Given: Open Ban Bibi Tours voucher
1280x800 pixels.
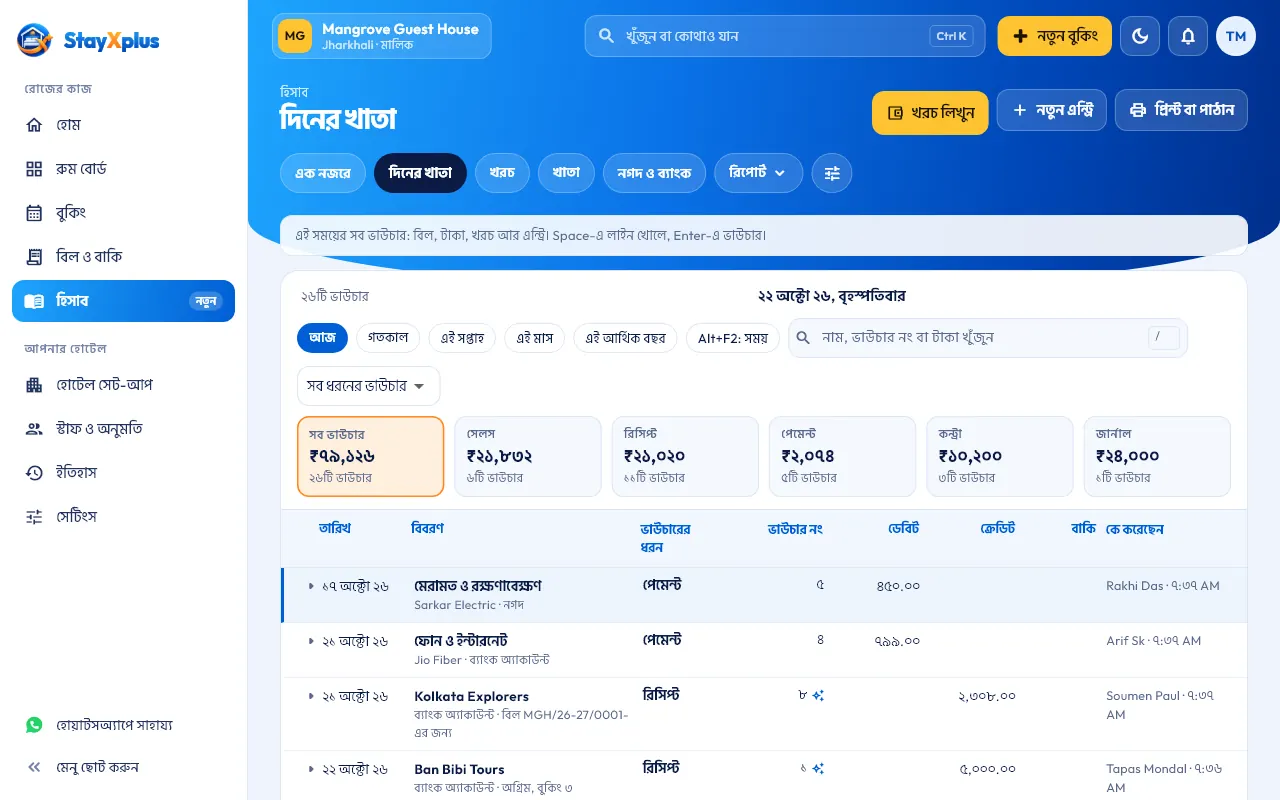Looking at the screenshot, I should [459, 769].
